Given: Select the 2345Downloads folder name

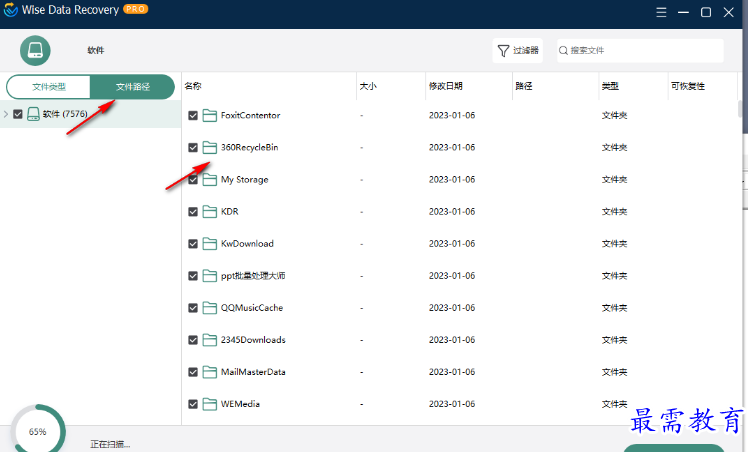Looking at the screenshot, I should tap(253, 340).
